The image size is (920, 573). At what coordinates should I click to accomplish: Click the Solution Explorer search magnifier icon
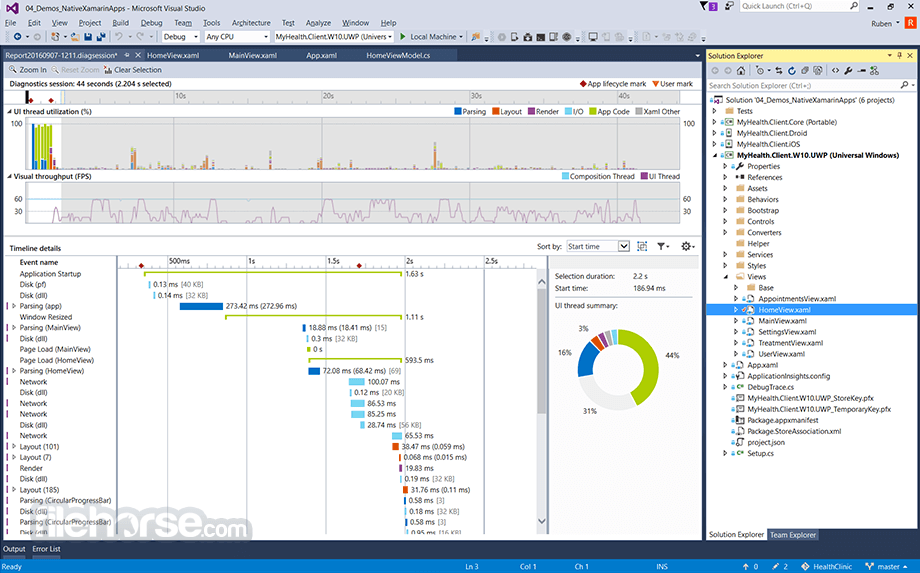coord(904,85)
